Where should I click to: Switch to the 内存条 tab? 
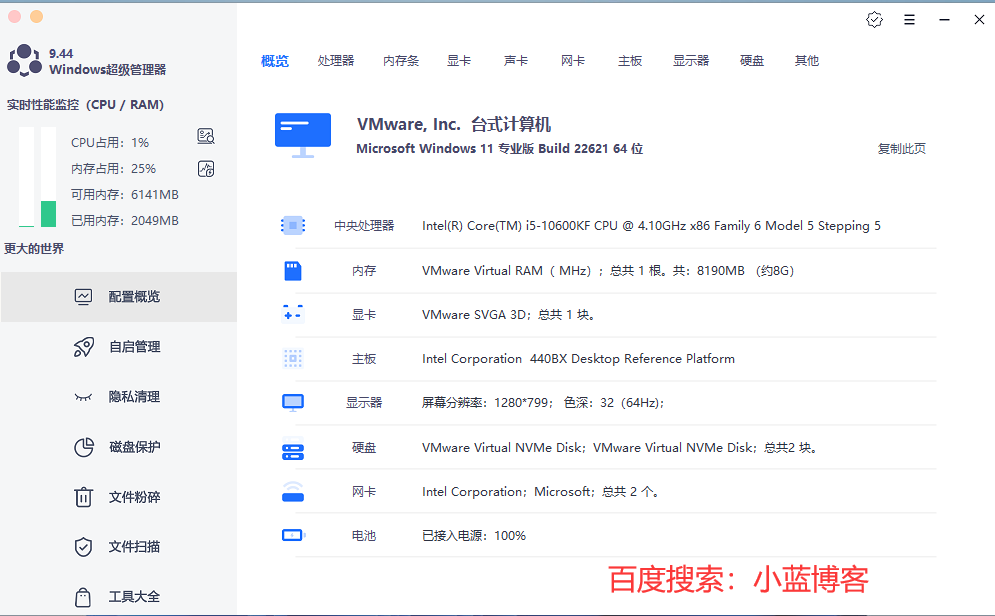tap(401, 61)
